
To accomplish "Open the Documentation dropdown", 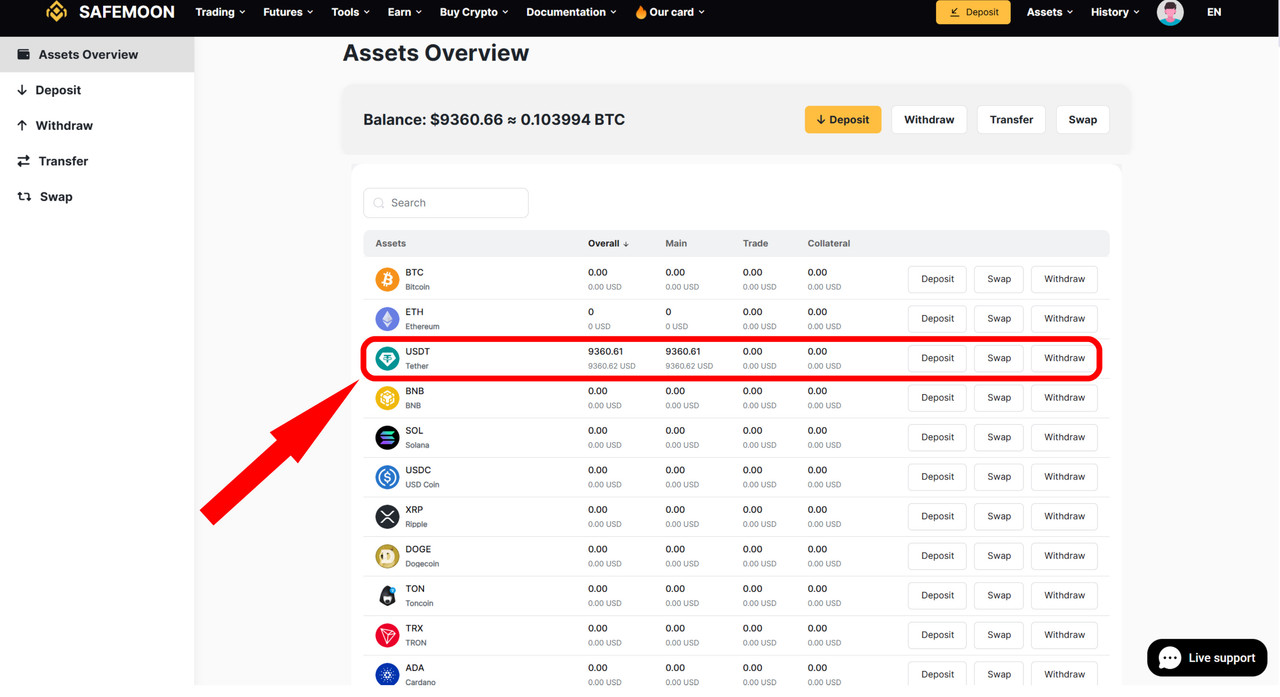I will point(572,12).
